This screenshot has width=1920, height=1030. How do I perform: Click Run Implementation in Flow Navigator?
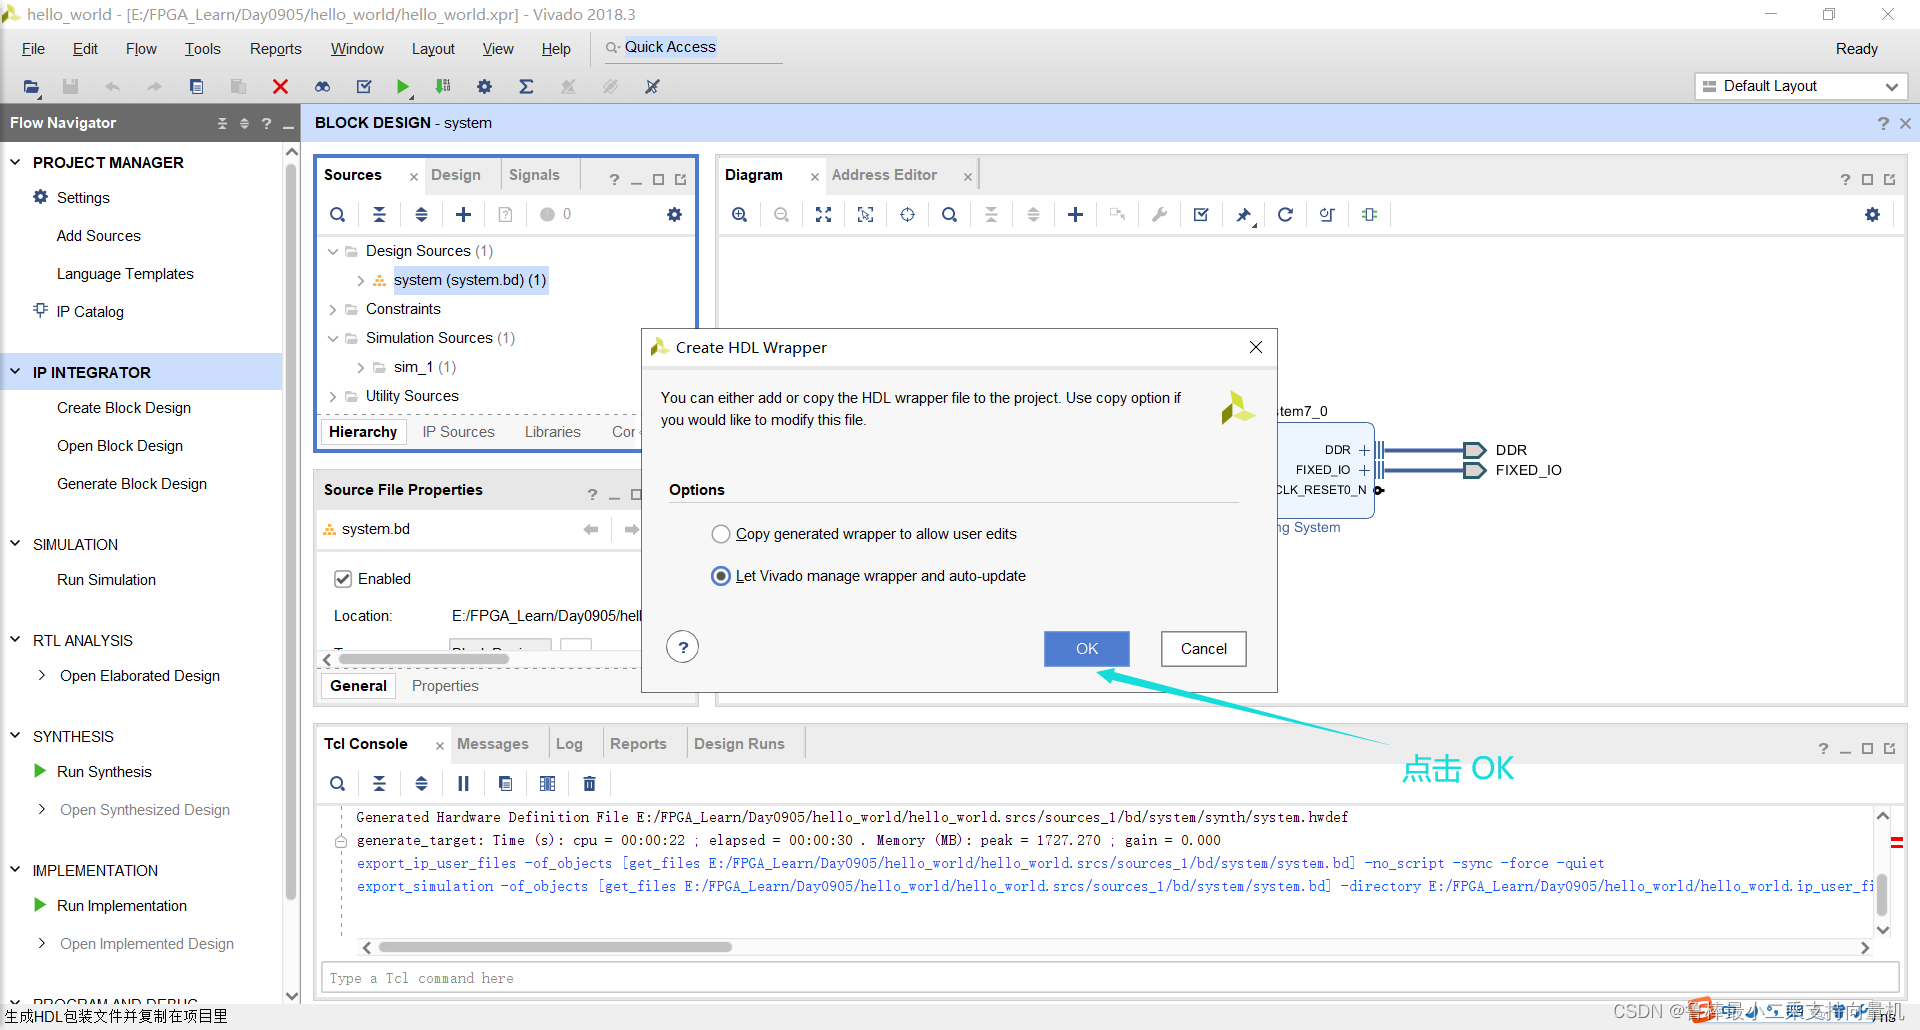point(122,905)
